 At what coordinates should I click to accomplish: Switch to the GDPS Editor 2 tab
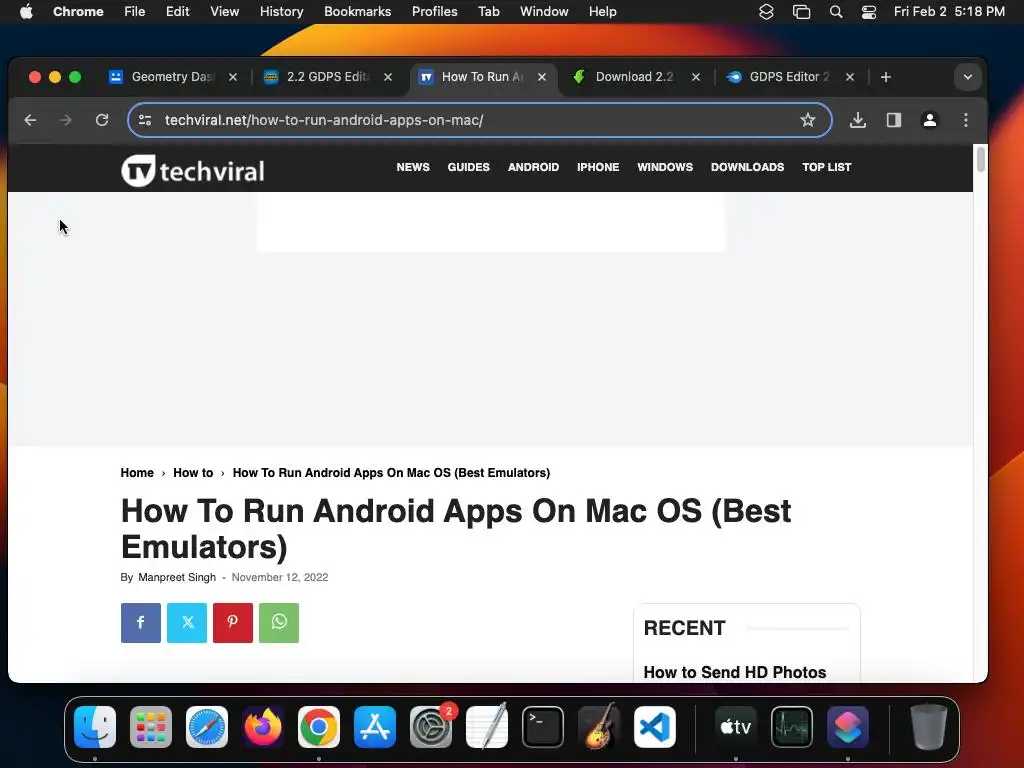pyautogui.click(x=789, y=77)
